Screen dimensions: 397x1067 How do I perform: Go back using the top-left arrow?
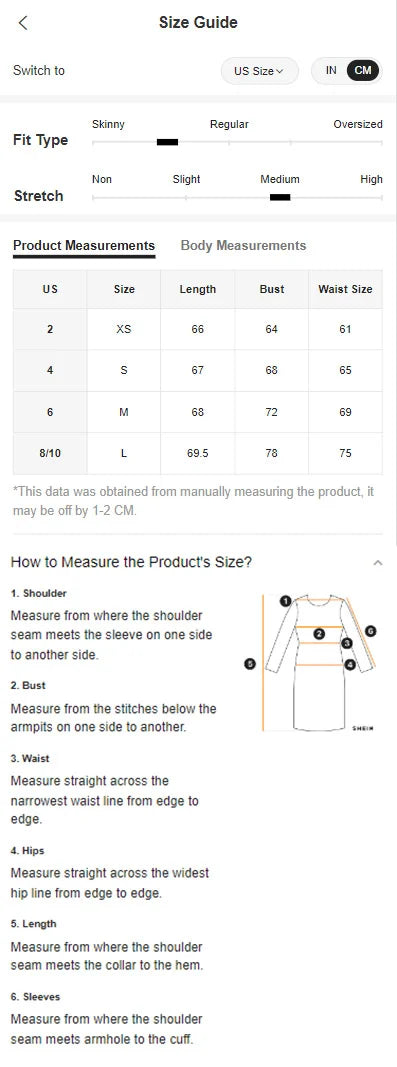pos(23,22)
